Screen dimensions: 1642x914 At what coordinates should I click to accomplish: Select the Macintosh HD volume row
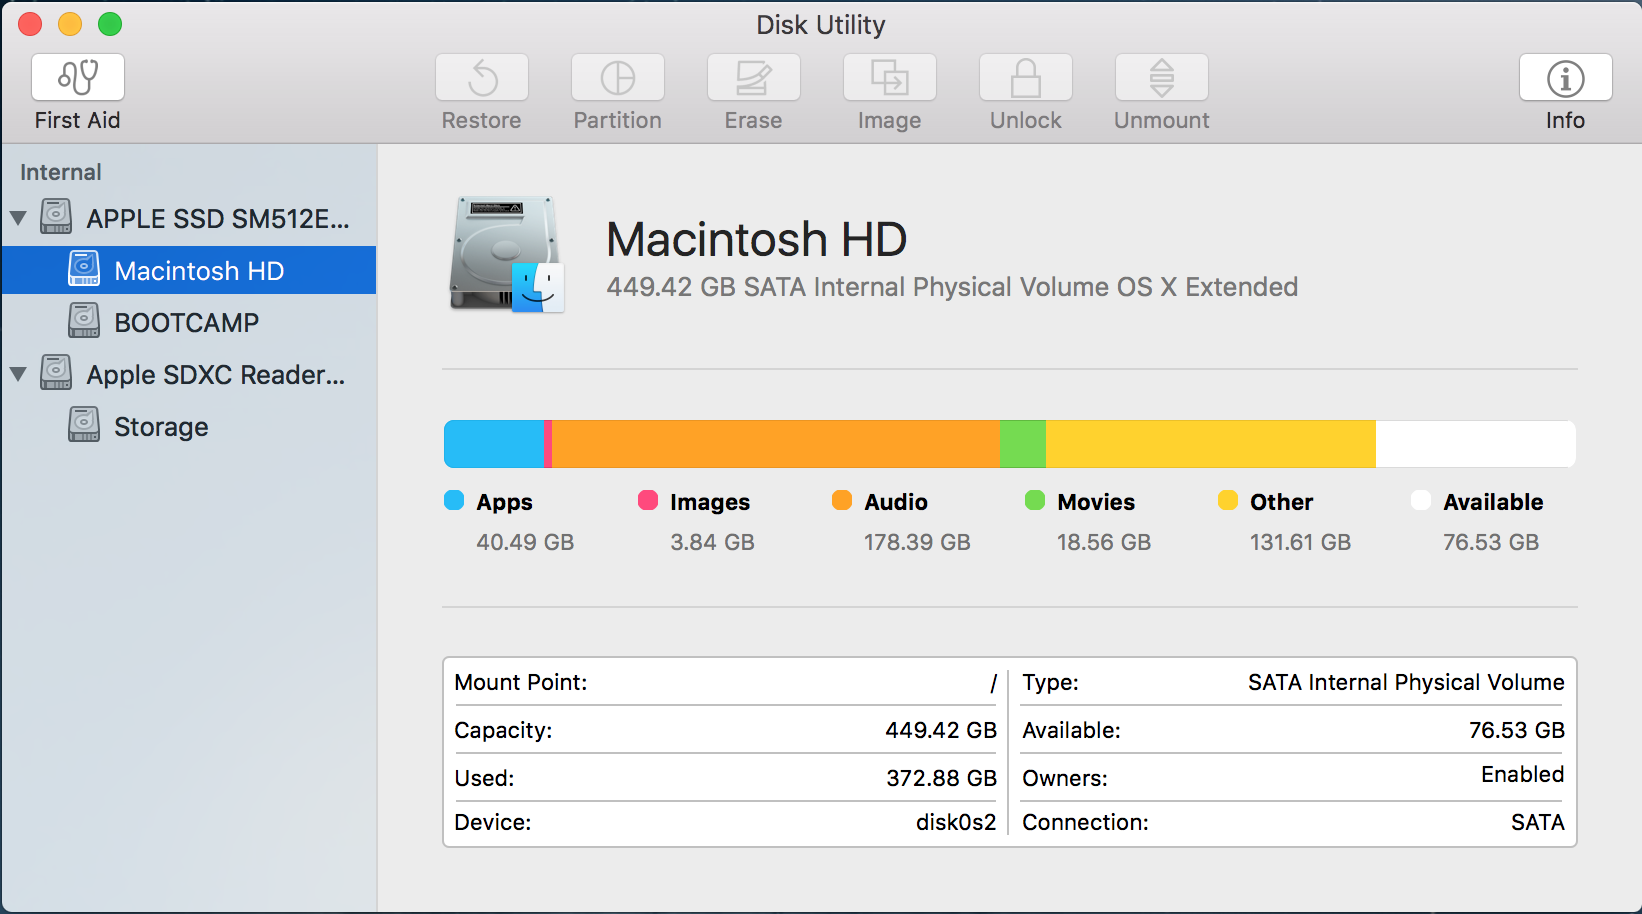point(189,270)
